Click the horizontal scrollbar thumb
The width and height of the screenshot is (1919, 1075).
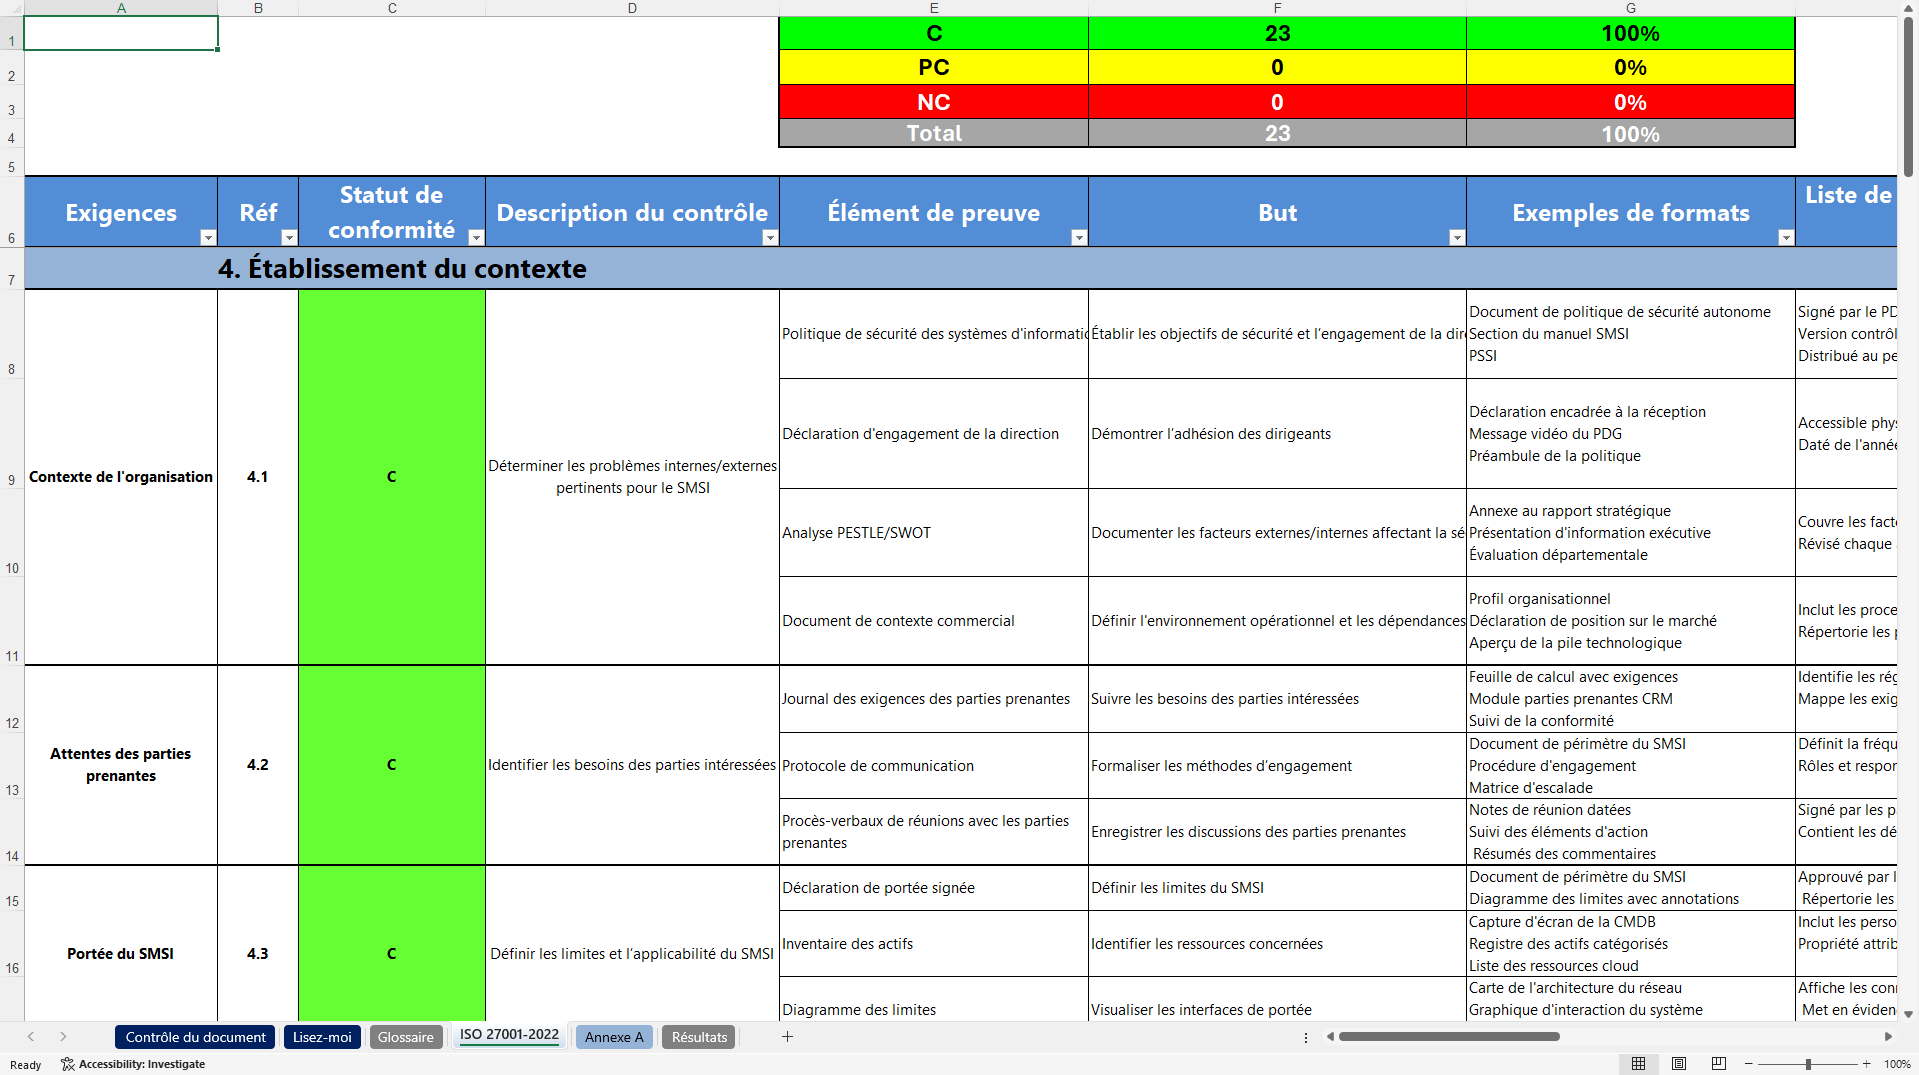[1449, 1037]
